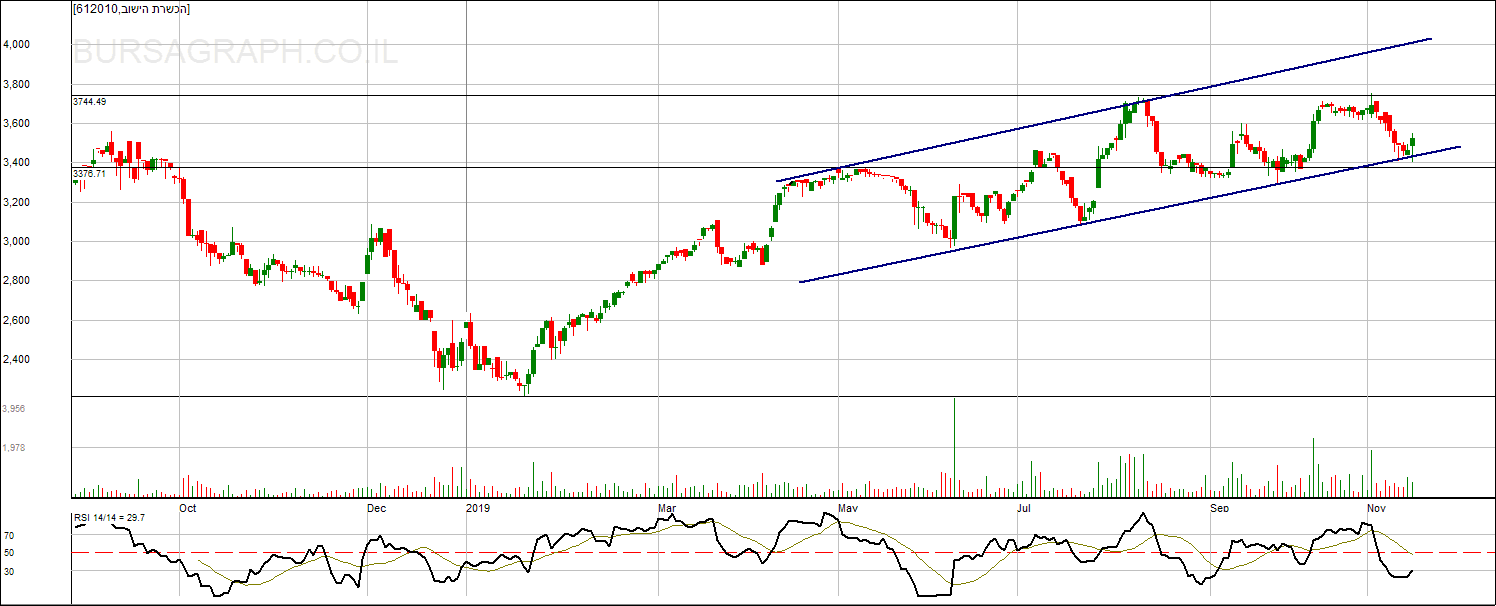The width and height of the screenshot is (1496, 606).
Task: Select the upper blue channel trendline
Action: click(x=1104, y=110)
